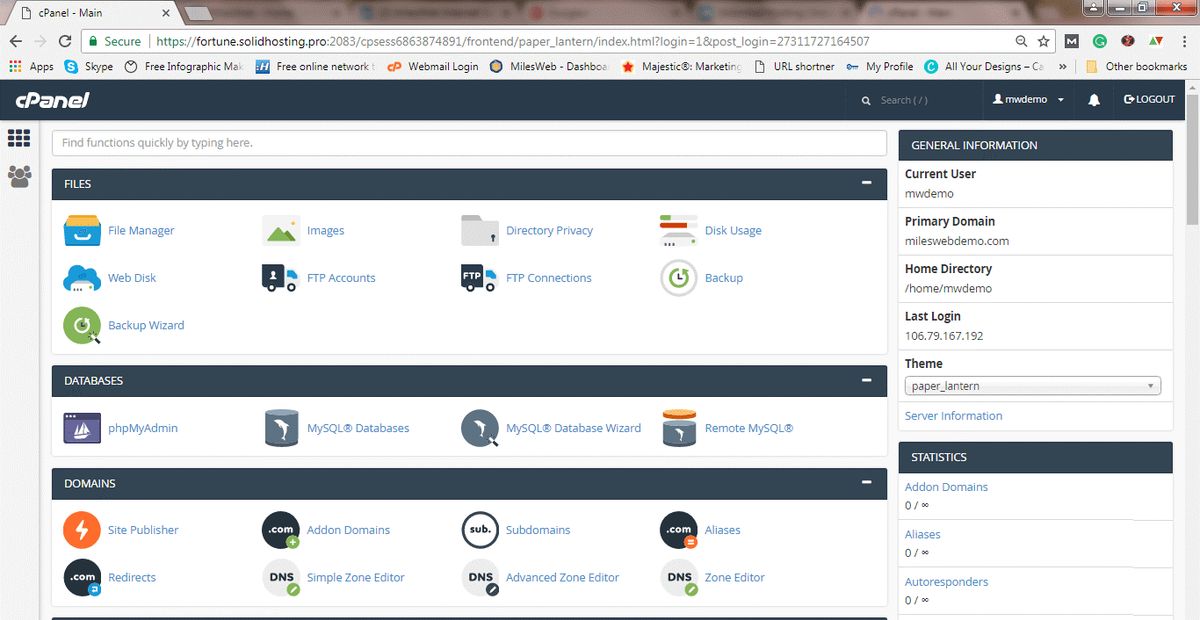This screenshot has width=1200, height=620.
Task: Open the Server Information link
Action: (953, 416)
